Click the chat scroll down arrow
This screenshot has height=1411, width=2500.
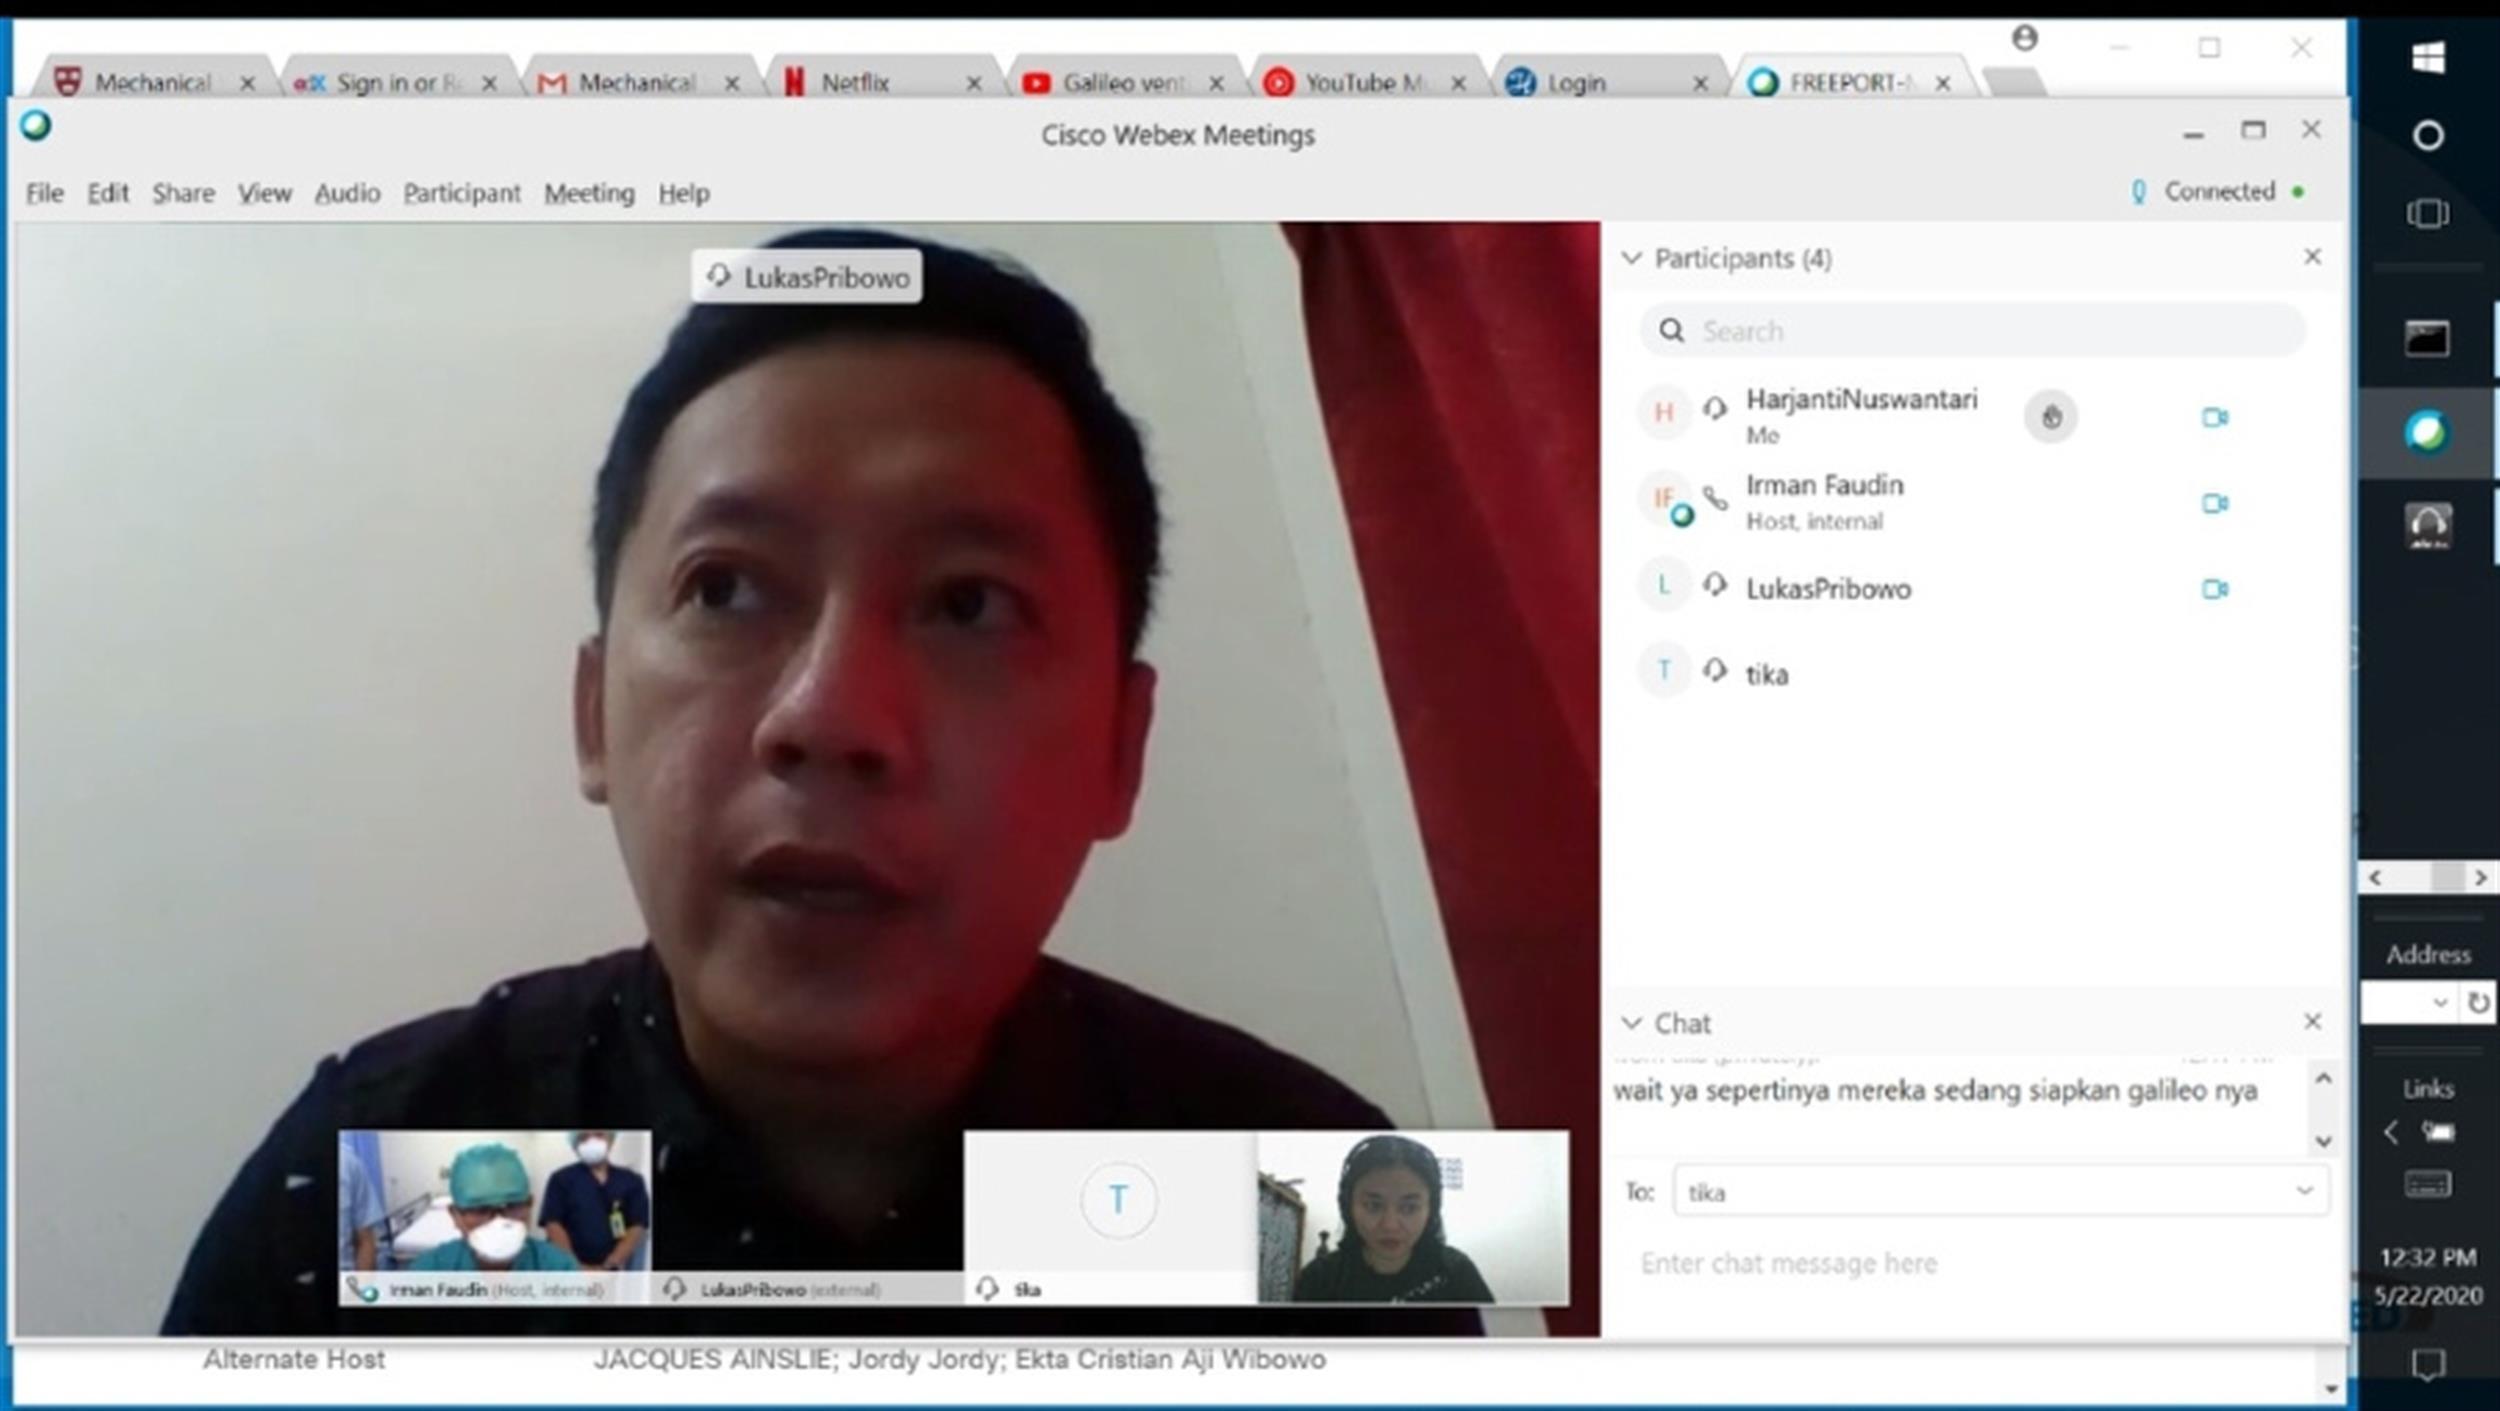point(2324,1141)
